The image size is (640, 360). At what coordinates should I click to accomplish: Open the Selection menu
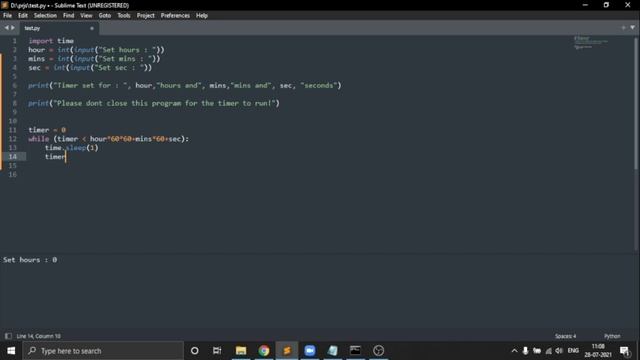[45, 16]
